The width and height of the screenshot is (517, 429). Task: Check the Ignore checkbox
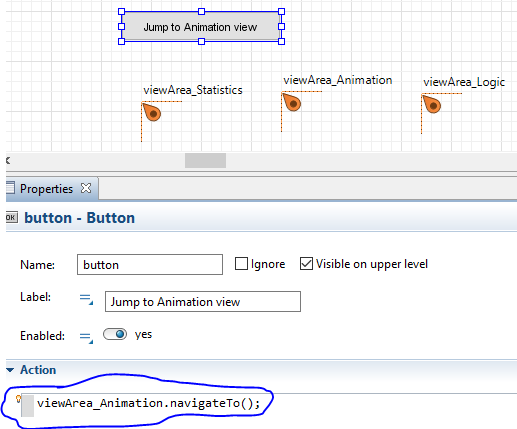(241, 264)
